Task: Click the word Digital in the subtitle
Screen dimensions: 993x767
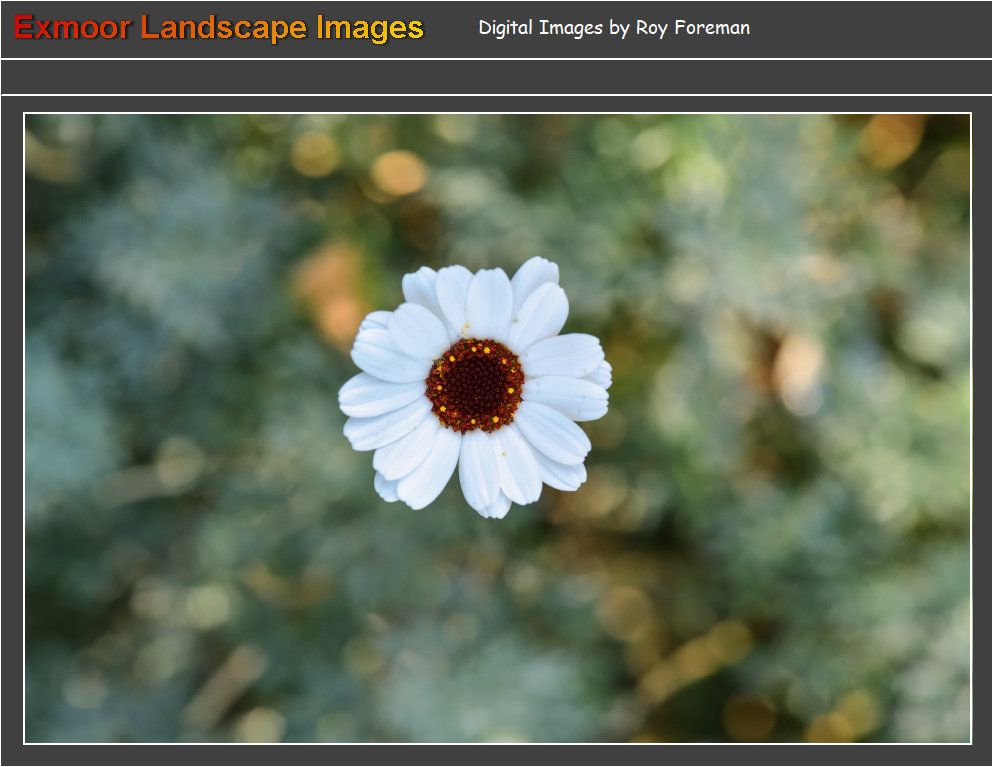Action: [505, 28]
